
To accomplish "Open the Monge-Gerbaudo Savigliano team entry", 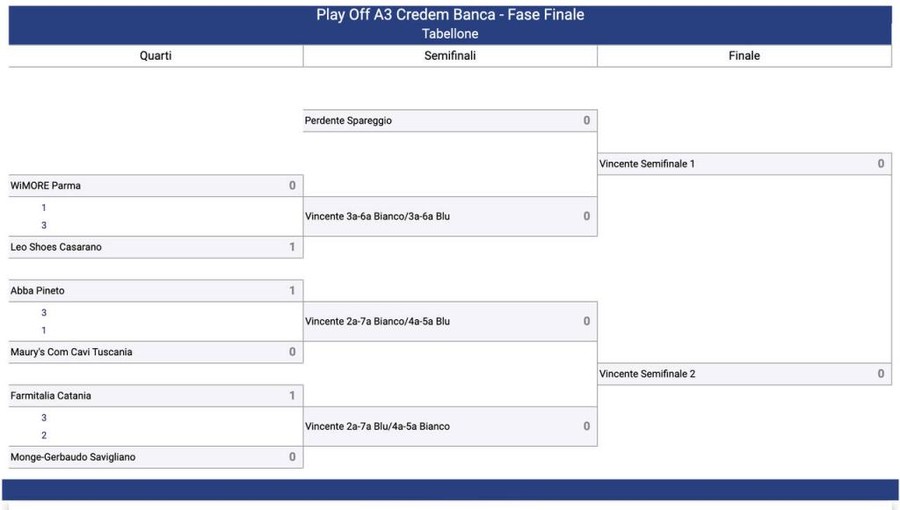I will pos(156,457).
